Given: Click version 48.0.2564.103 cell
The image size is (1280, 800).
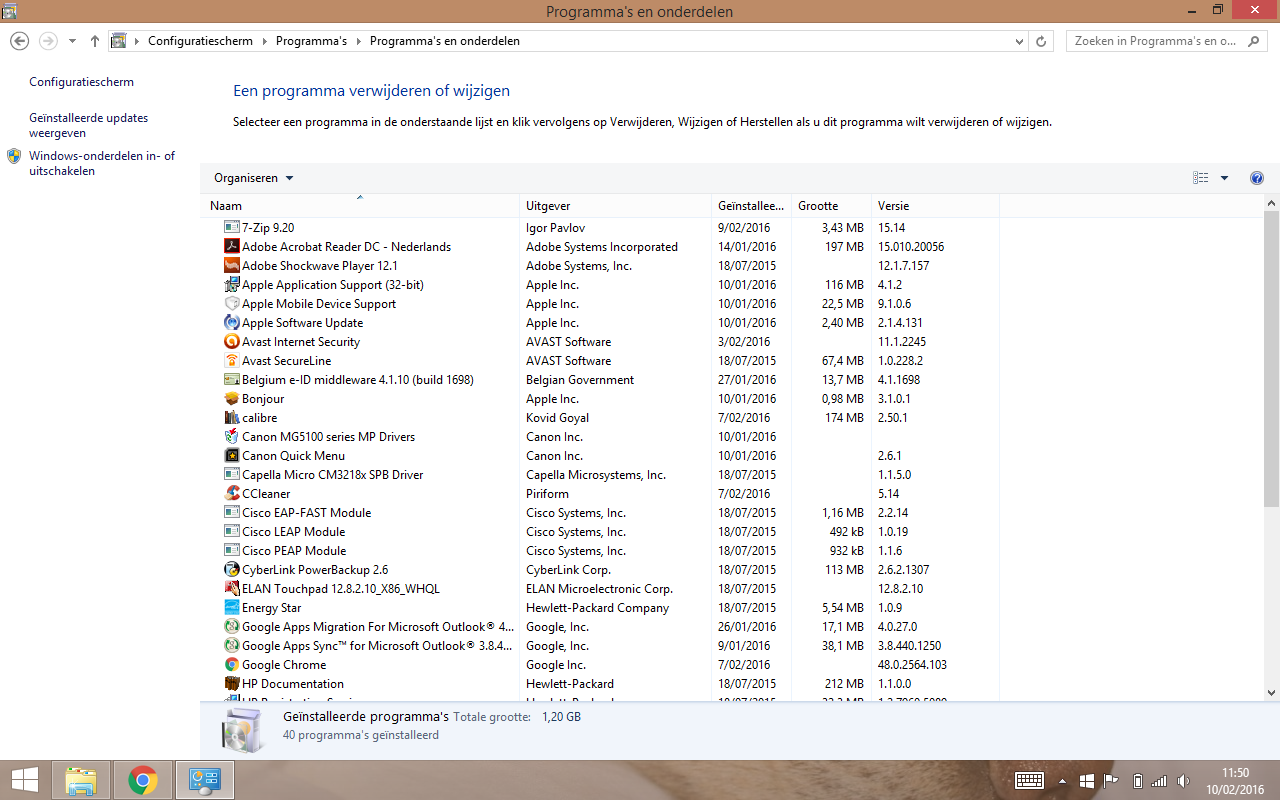Looking at the screenshot, I should [x=912, y=665].
